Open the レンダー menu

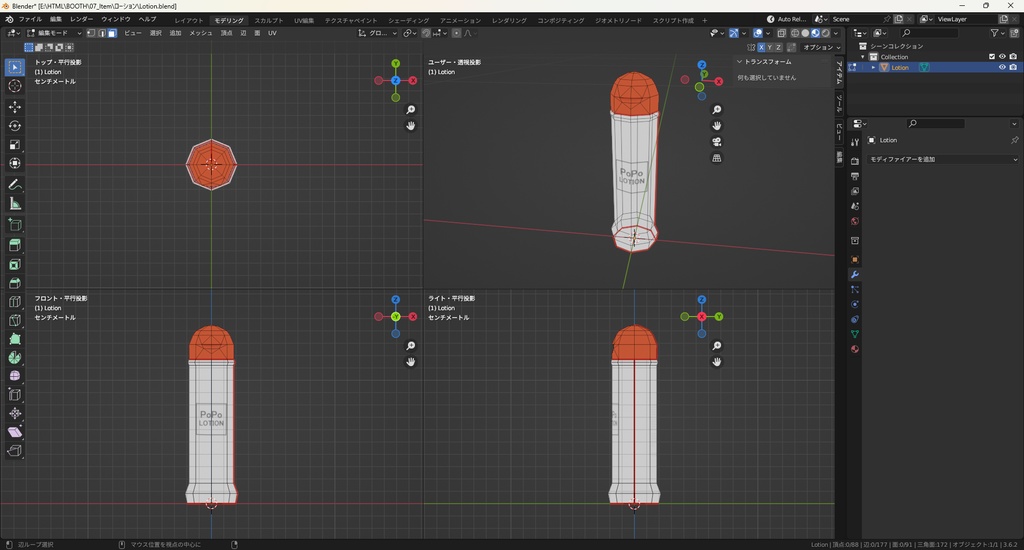(82, 20)
